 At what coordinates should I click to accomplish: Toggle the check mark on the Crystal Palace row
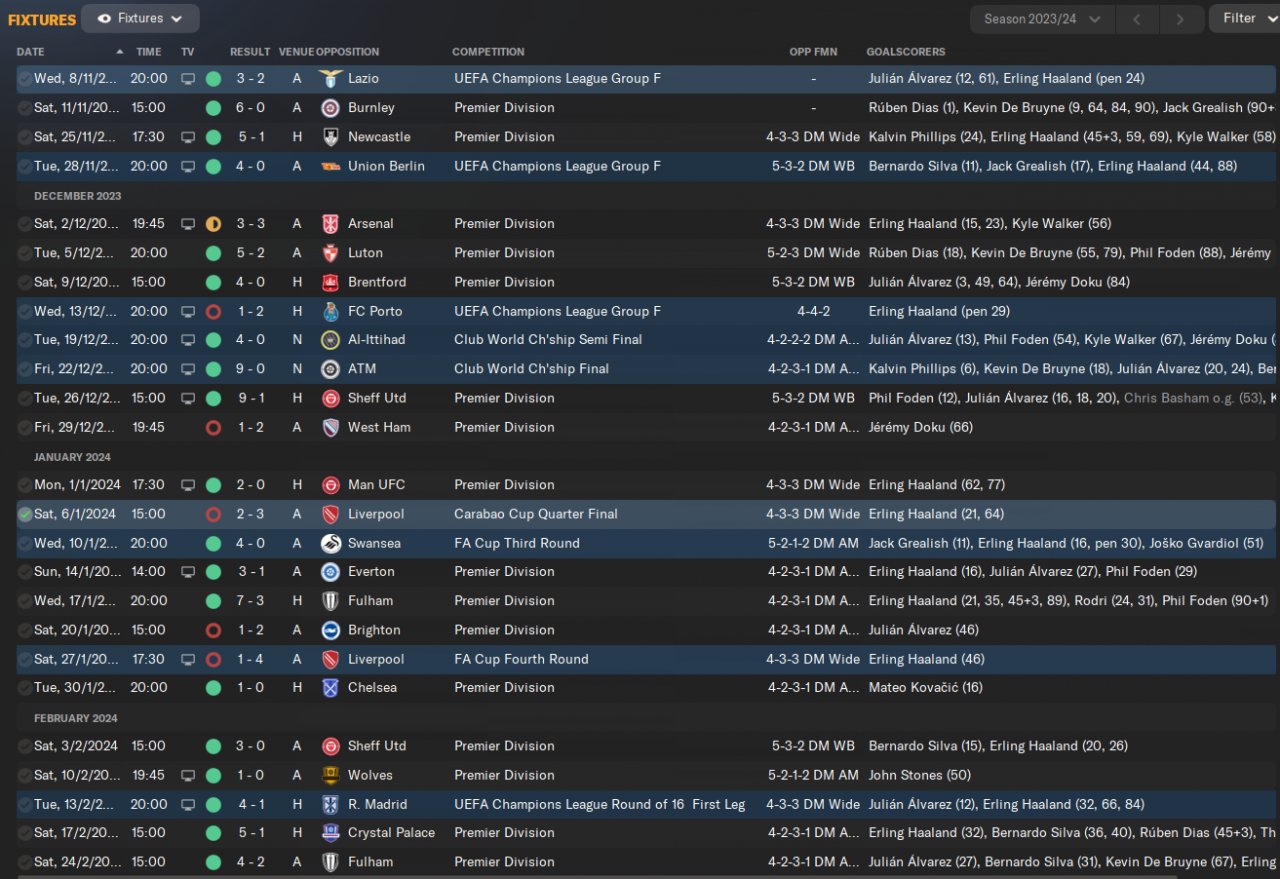(24, 833)
